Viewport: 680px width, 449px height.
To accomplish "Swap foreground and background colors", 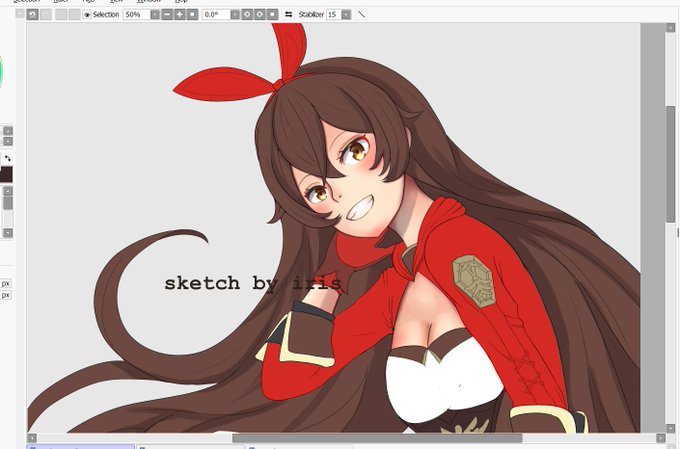I will pyautogui.click(x=7, y=159).
